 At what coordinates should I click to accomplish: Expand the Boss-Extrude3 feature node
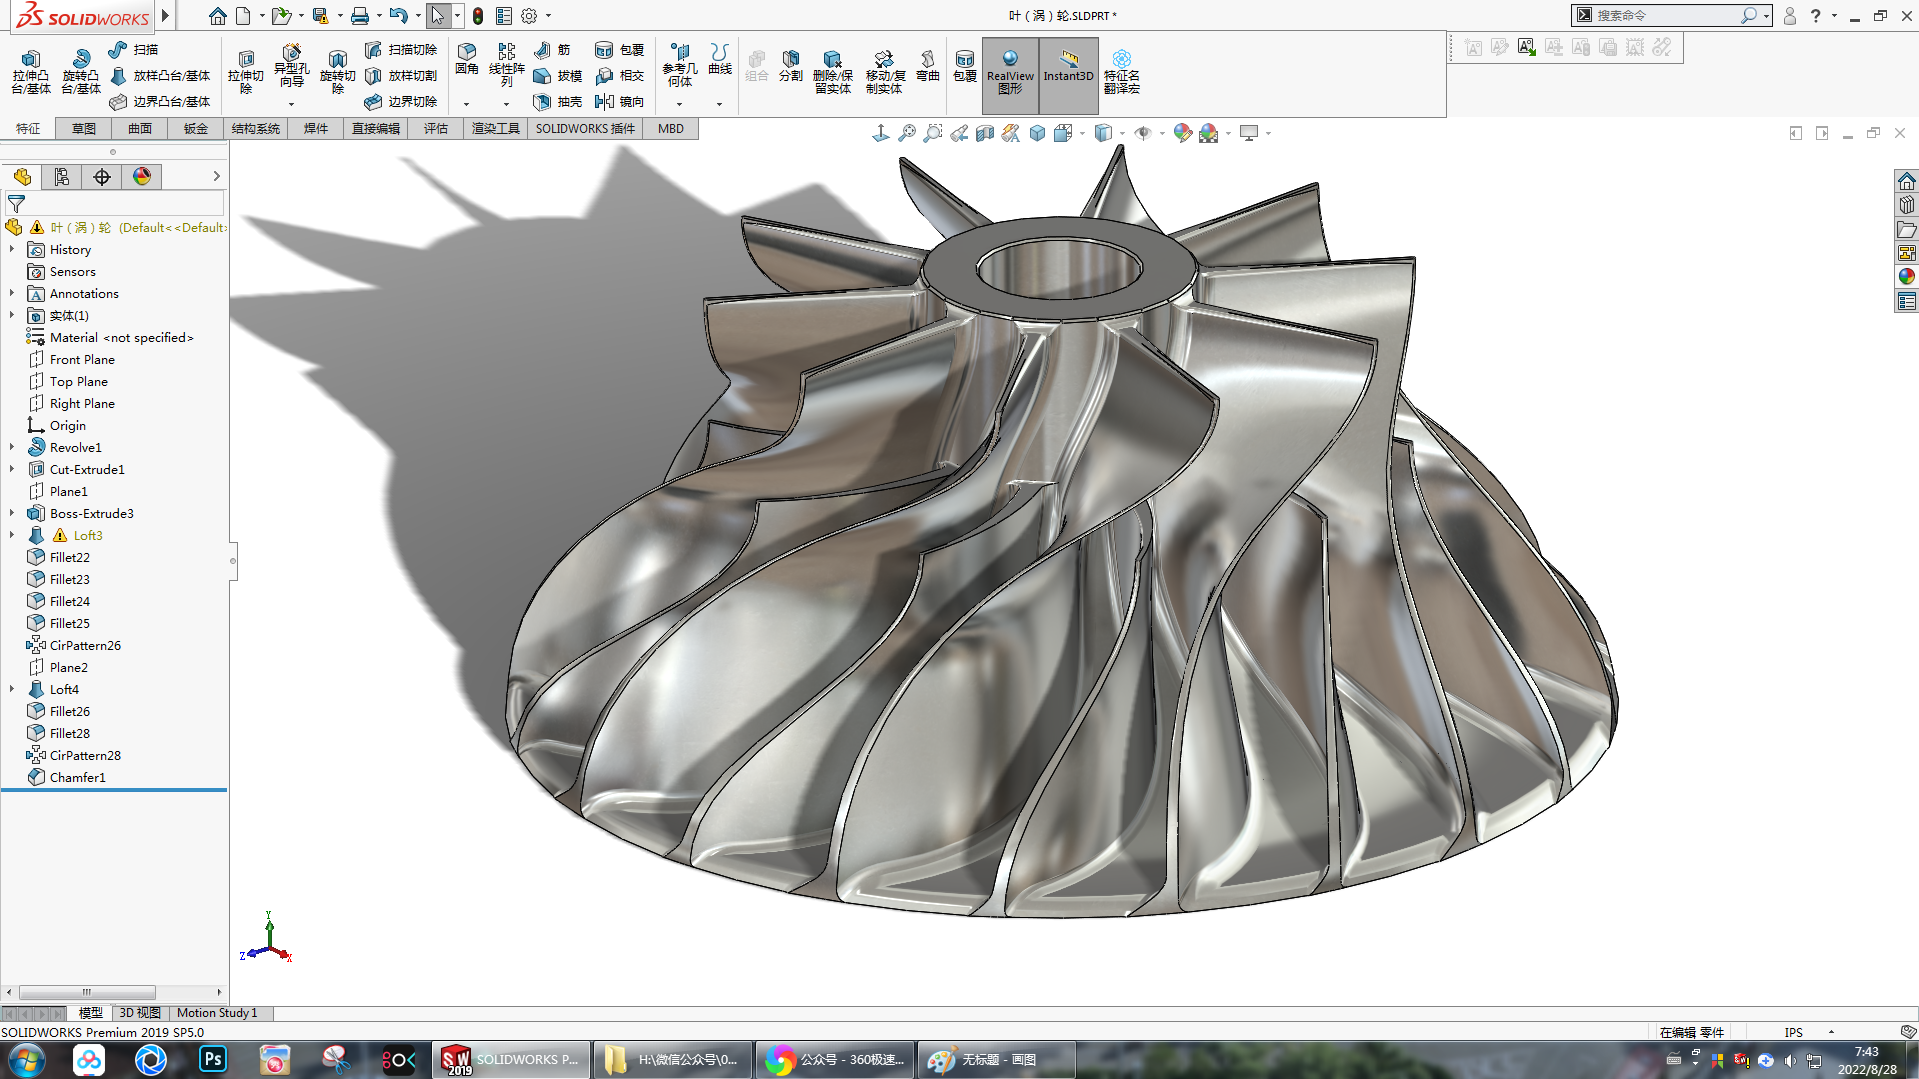point(12,513)
